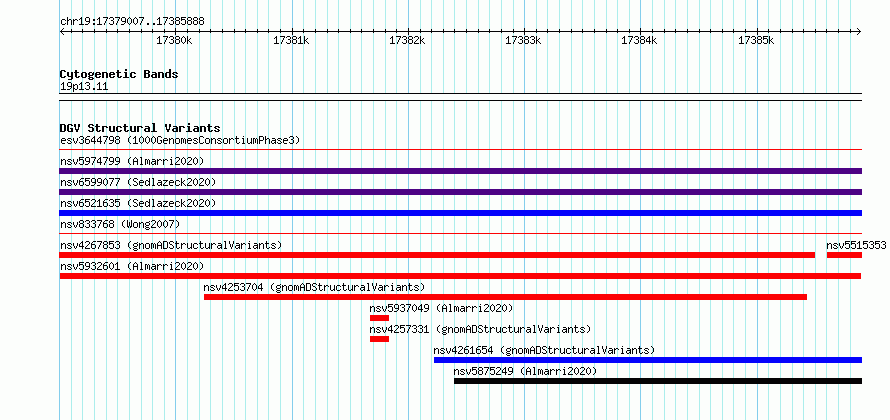Open variant label nsv4261654 (gnomADStructuralVariants)
Viewport: 890px width, 420px height.
point(544,350)
